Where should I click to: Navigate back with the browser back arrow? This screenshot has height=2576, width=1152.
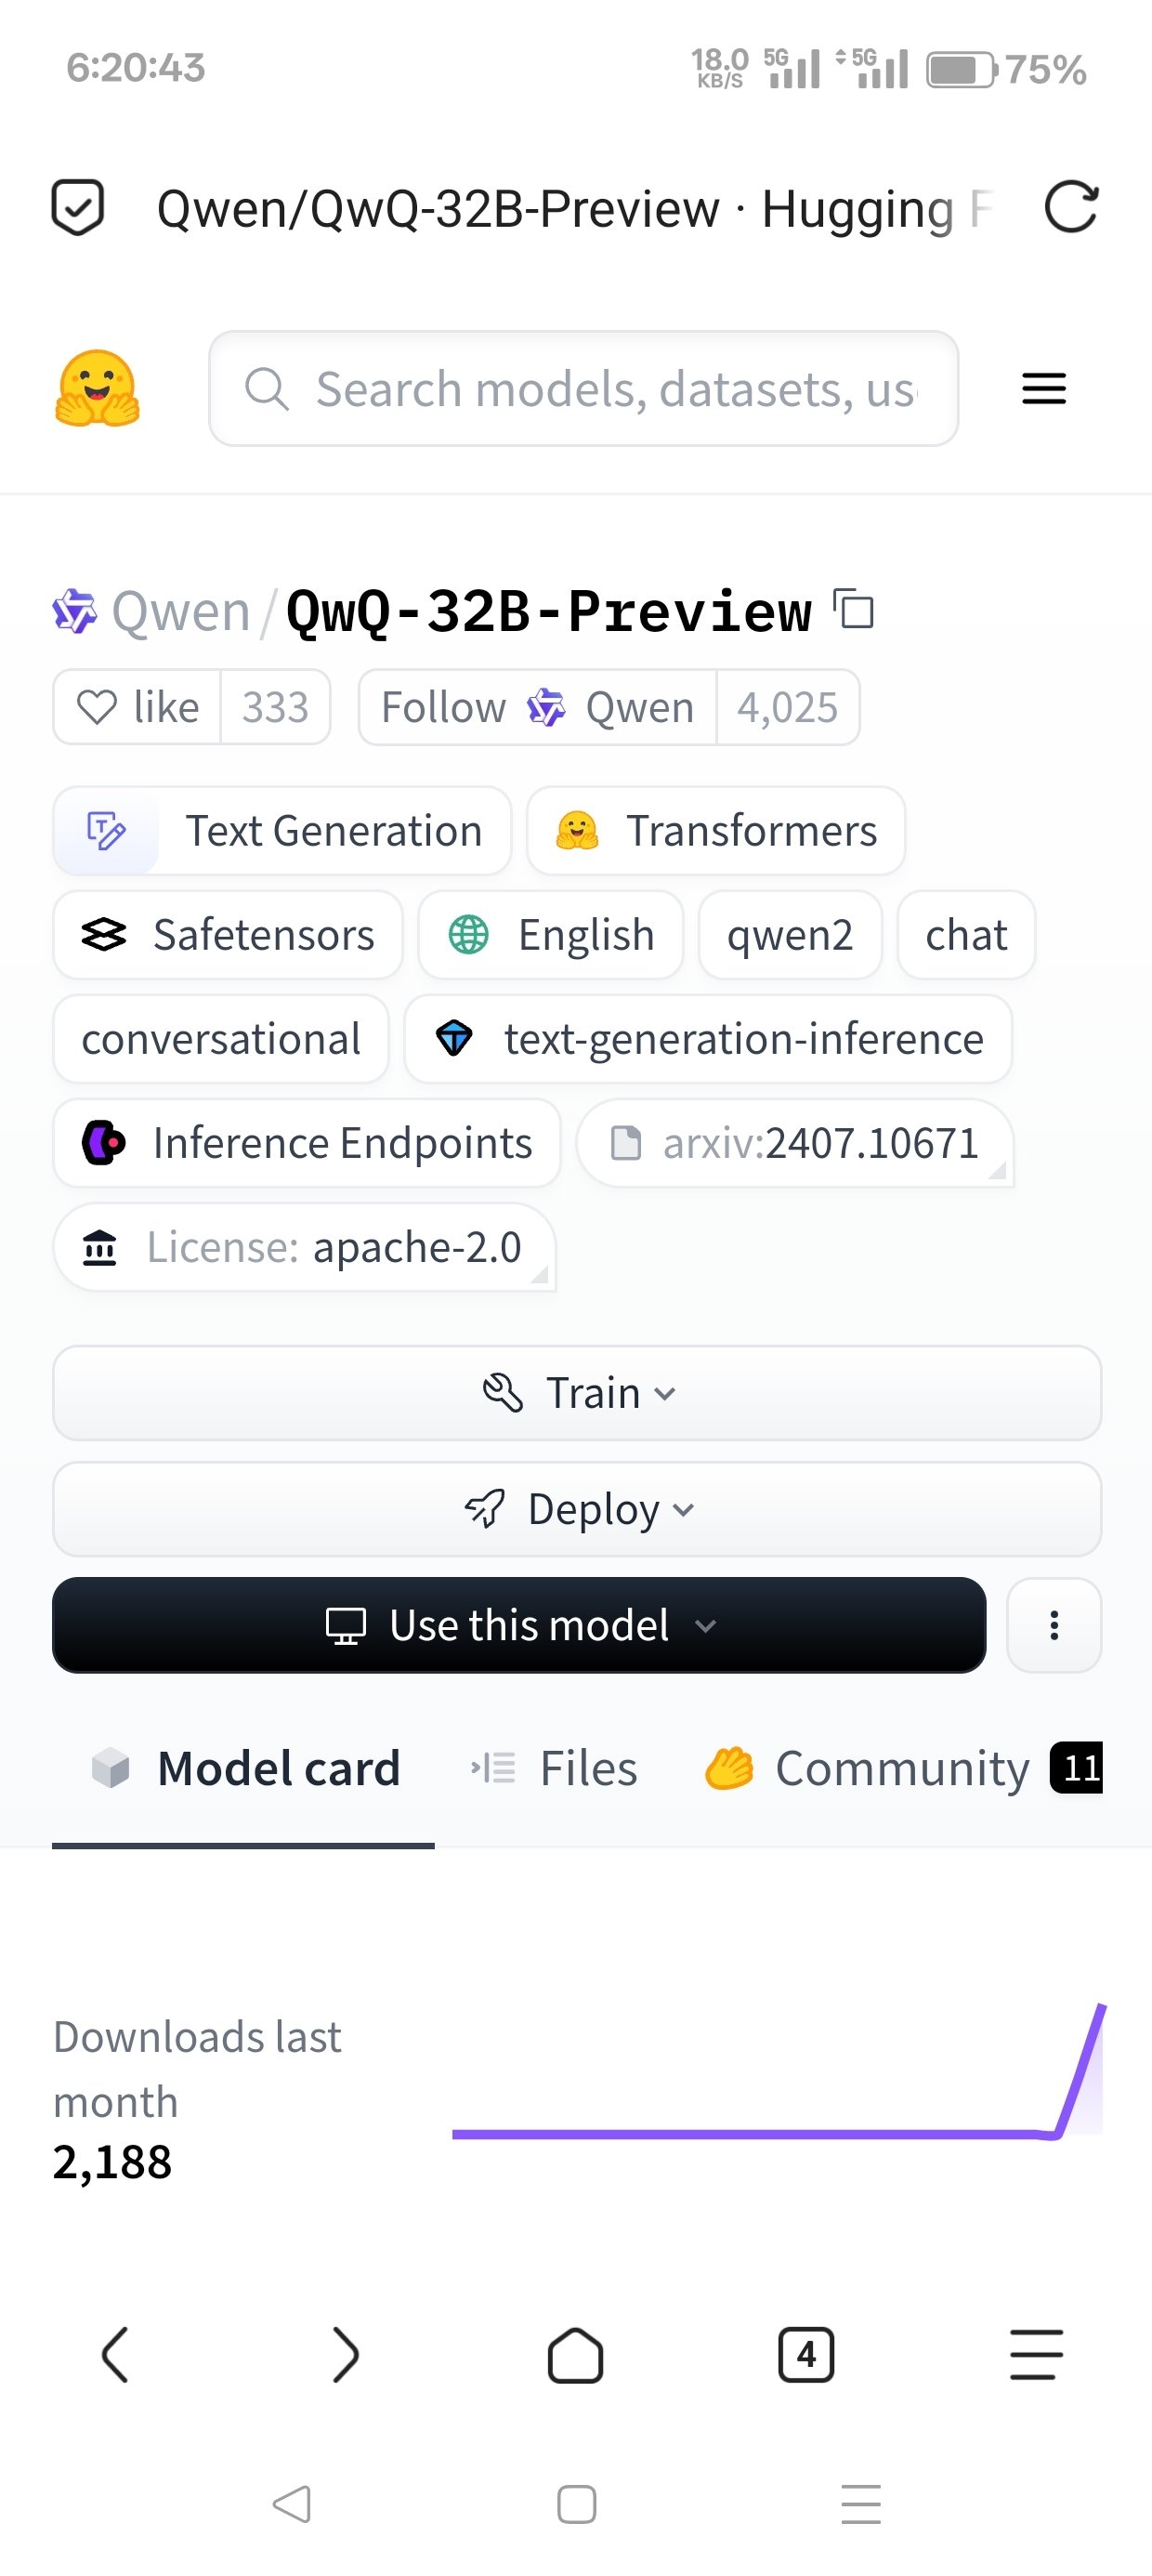pos(115,2355)
